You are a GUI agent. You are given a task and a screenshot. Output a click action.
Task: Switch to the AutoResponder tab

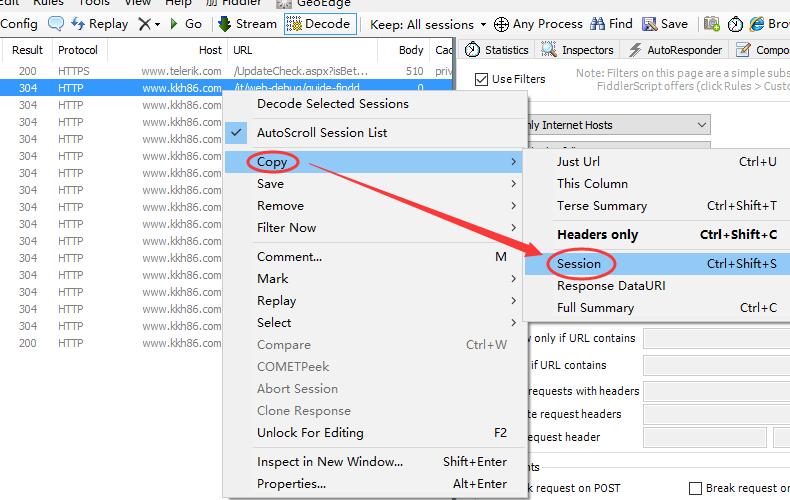click(x=675, y=50)
